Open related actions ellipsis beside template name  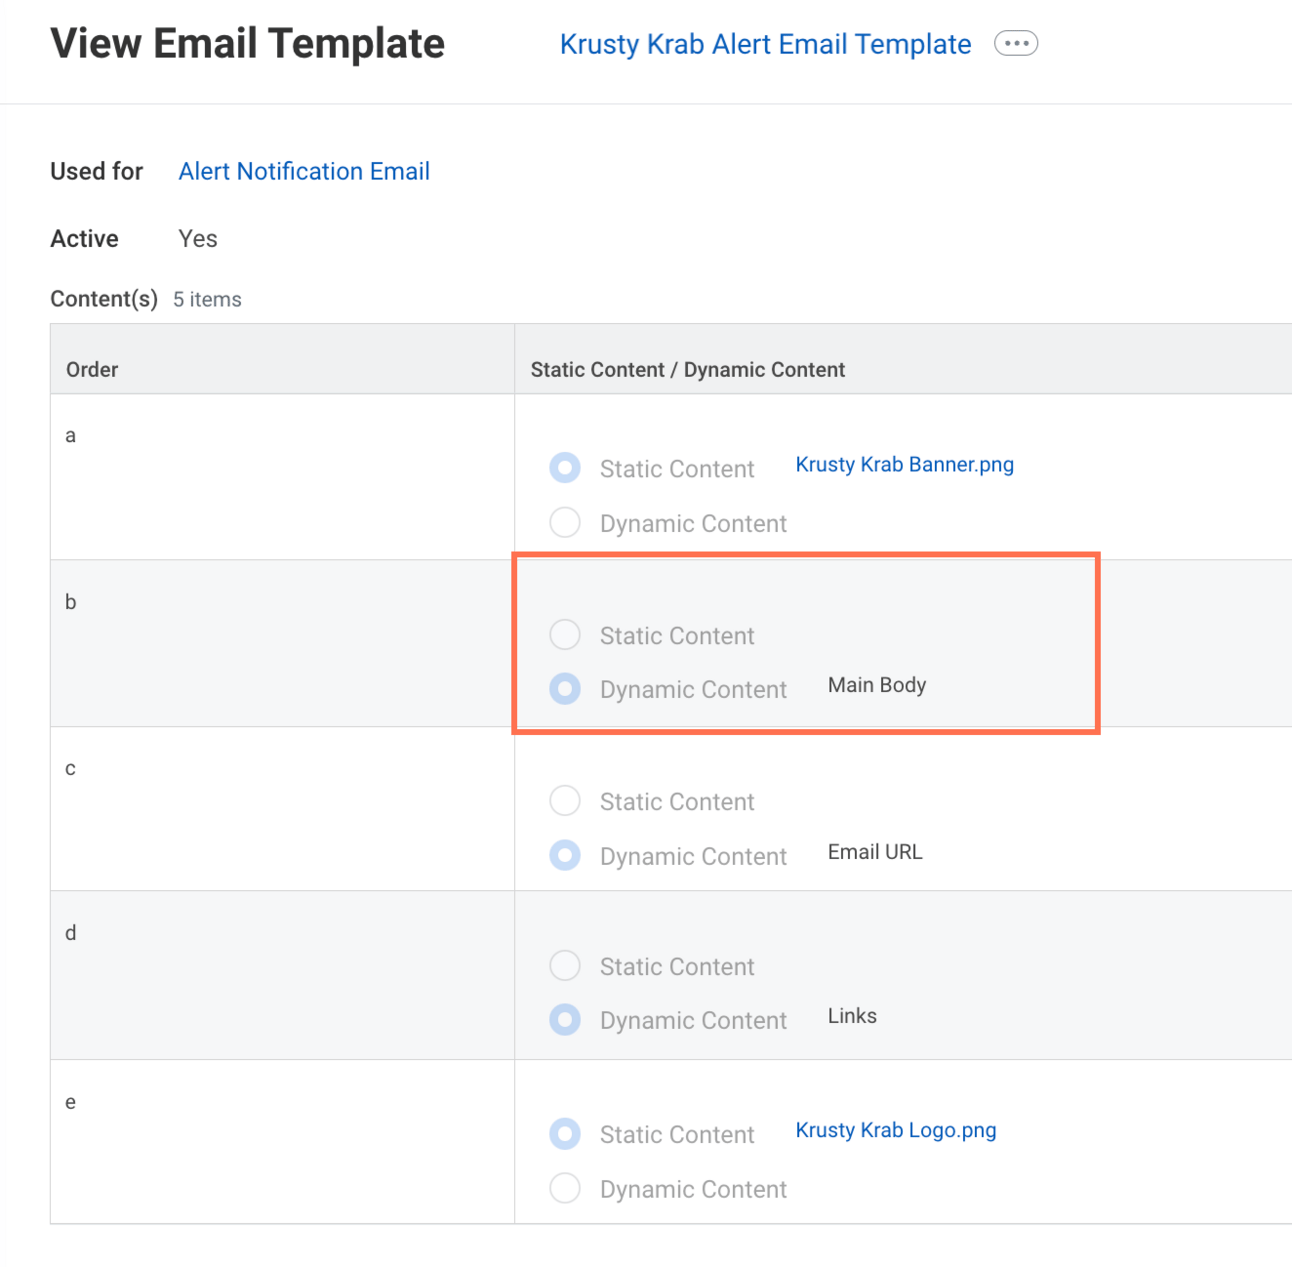1015,44
